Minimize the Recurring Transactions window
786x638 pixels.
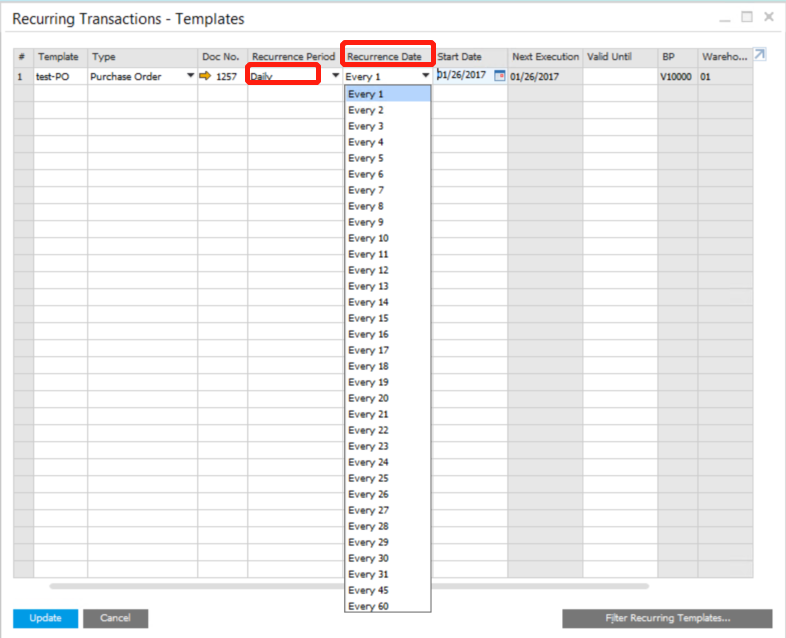pos(724,17)
